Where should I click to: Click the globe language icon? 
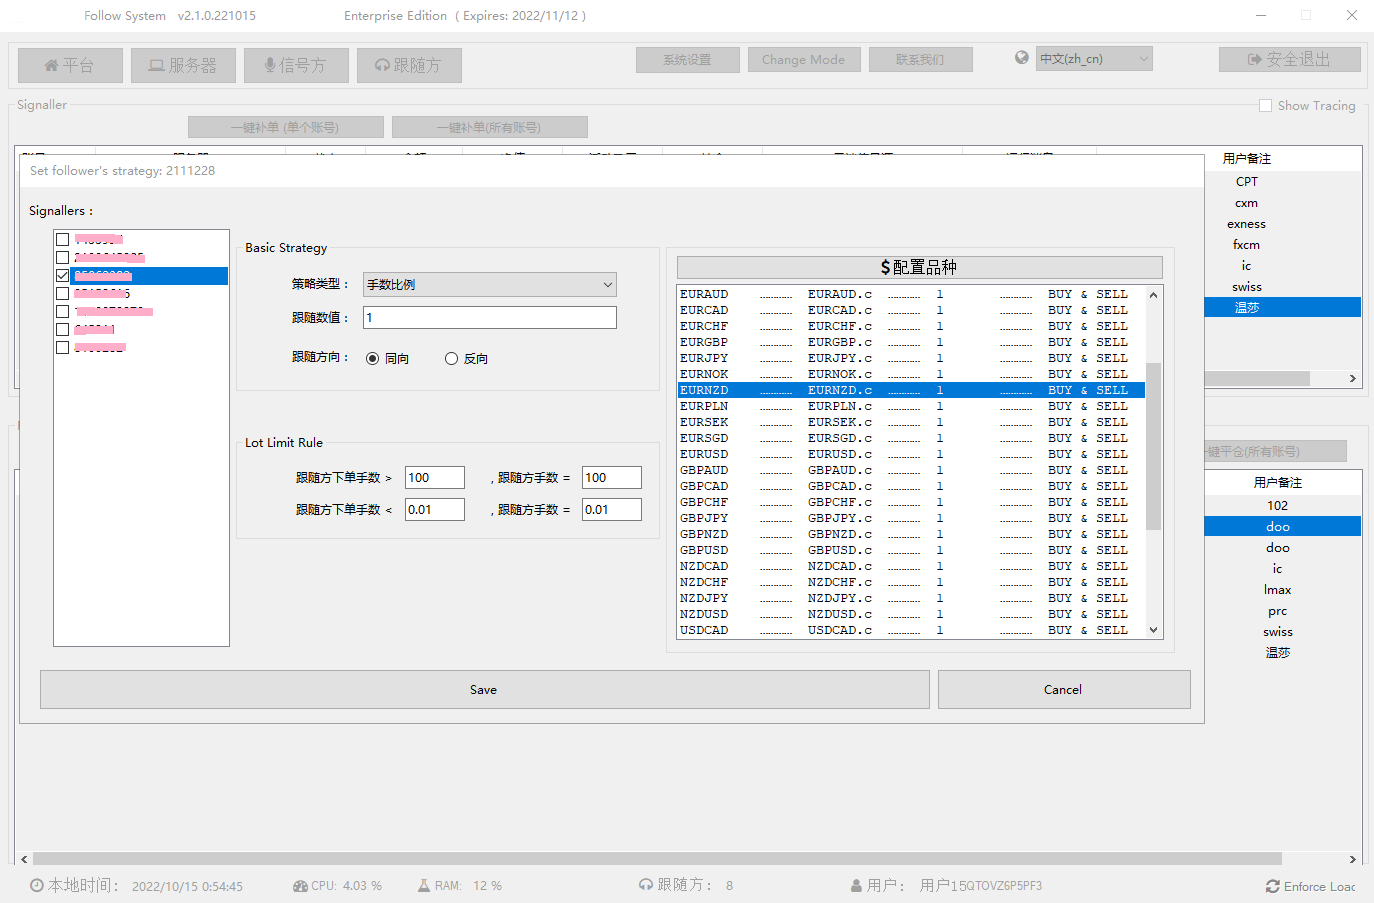(x=1021, y=58)
